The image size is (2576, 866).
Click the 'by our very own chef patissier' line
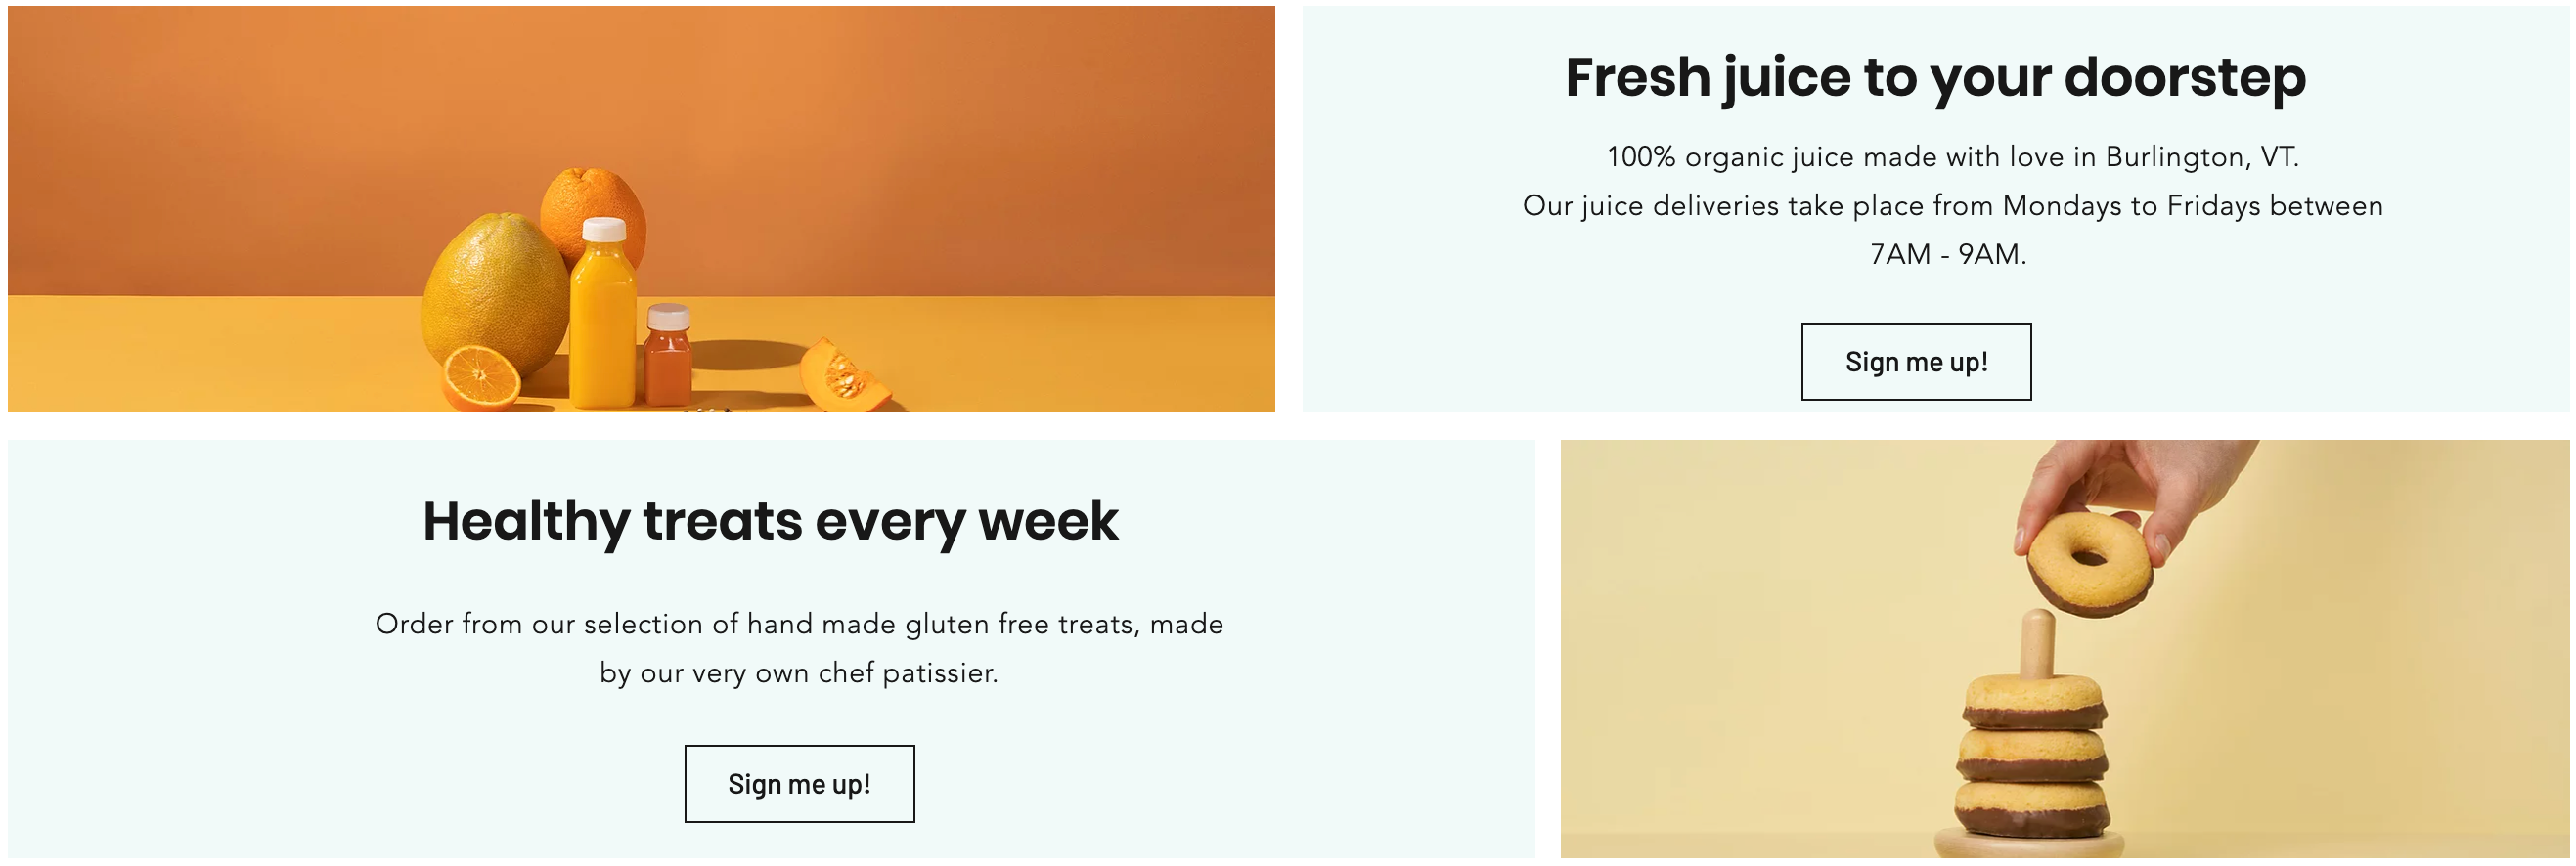[x=799, y=673]
